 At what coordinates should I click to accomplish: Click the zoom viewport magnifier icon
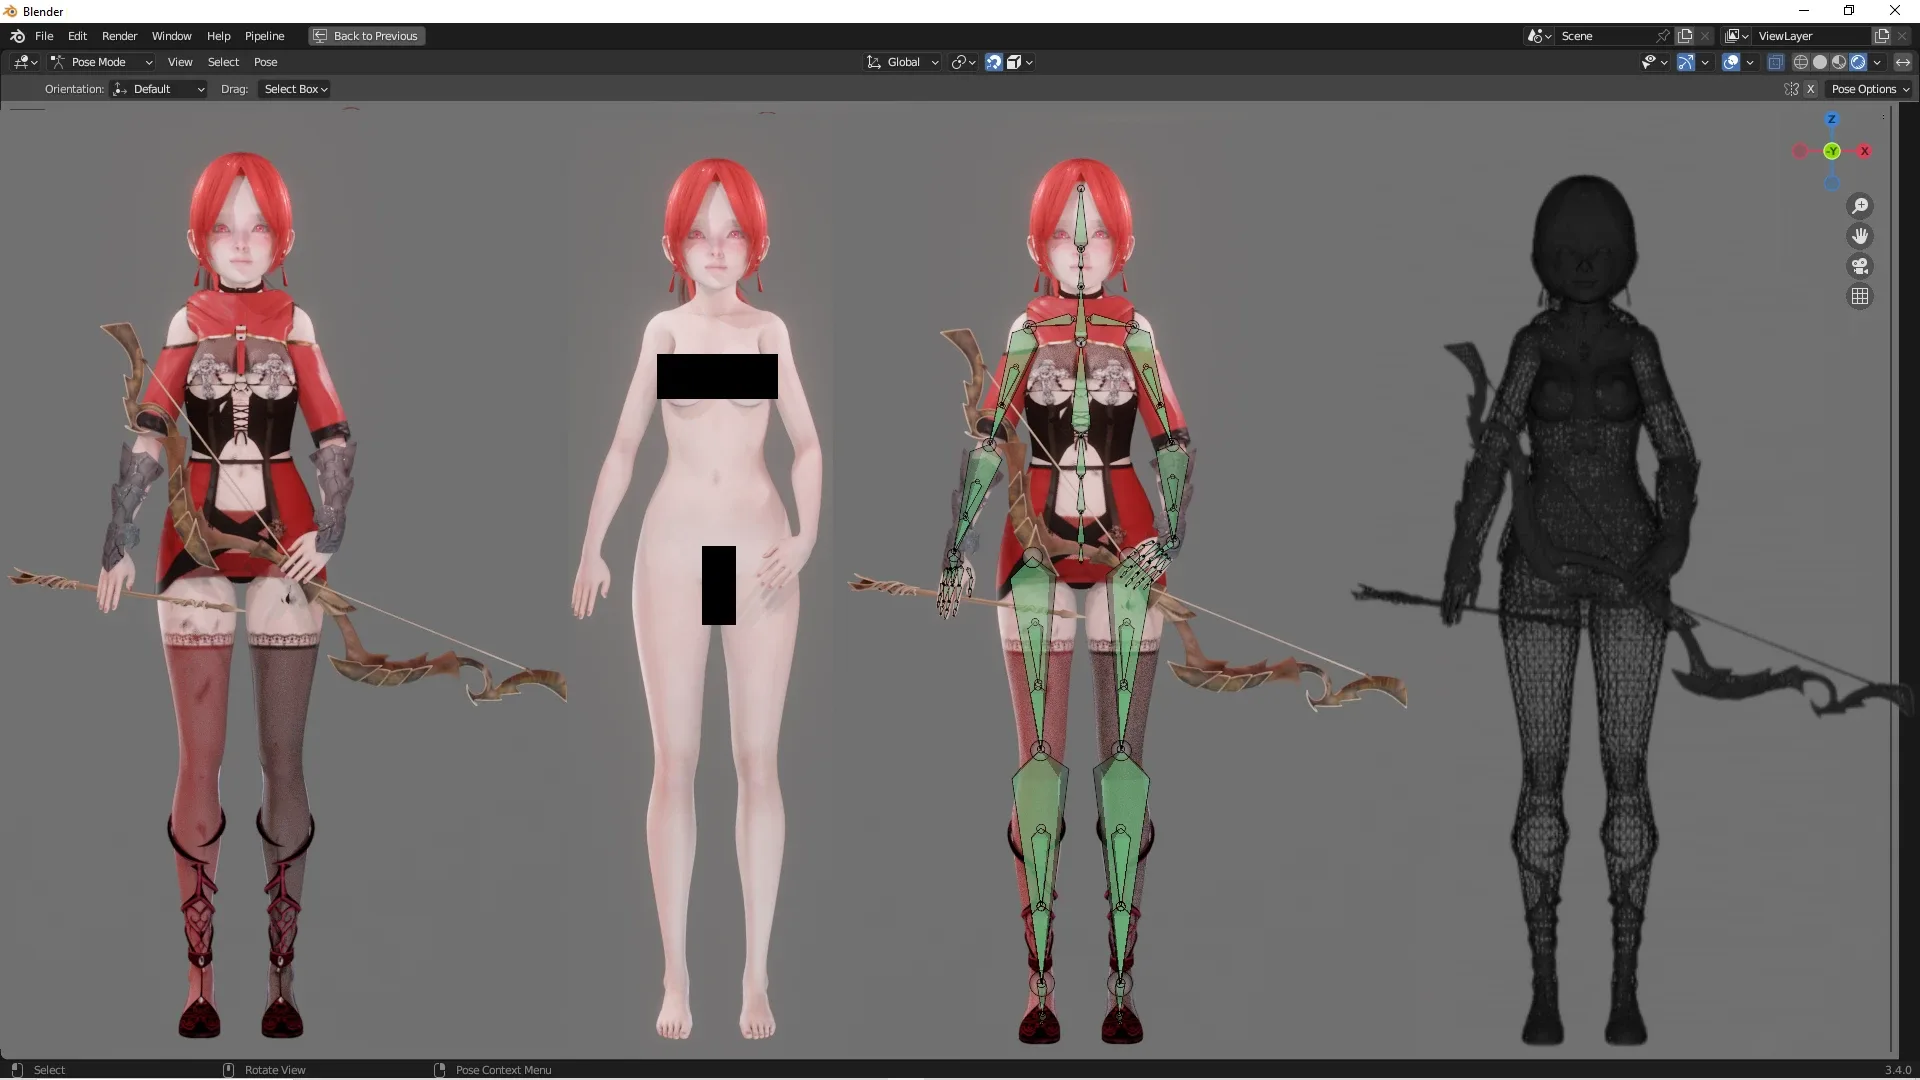[x=1860, y=206]
